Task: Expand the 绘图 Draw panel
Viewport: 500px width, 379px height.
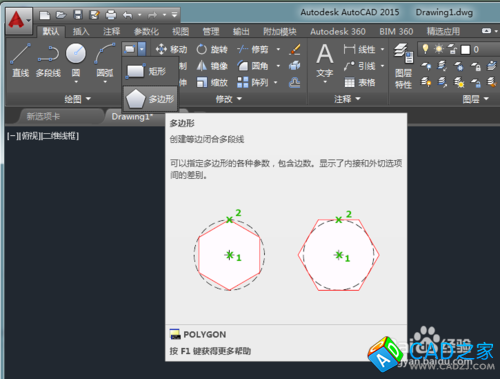Action: pos(77,99)
